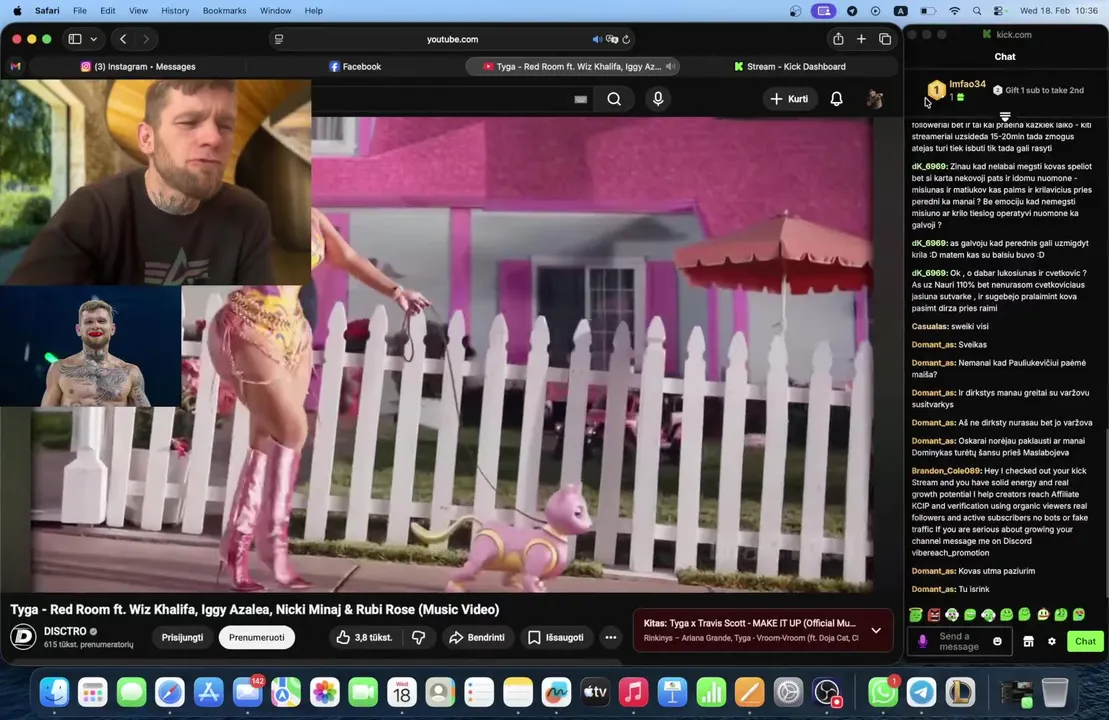Show Safari tab overview

[x=885, y=39]
